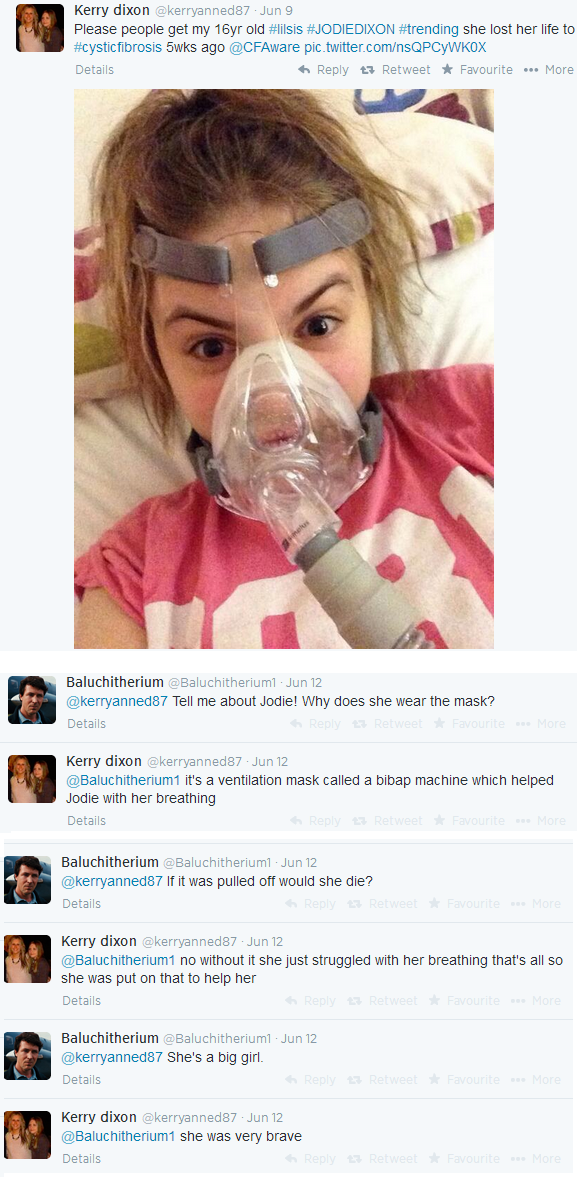Open More options on top tweet
The image size is (577, 1177).
coord(548,70)
